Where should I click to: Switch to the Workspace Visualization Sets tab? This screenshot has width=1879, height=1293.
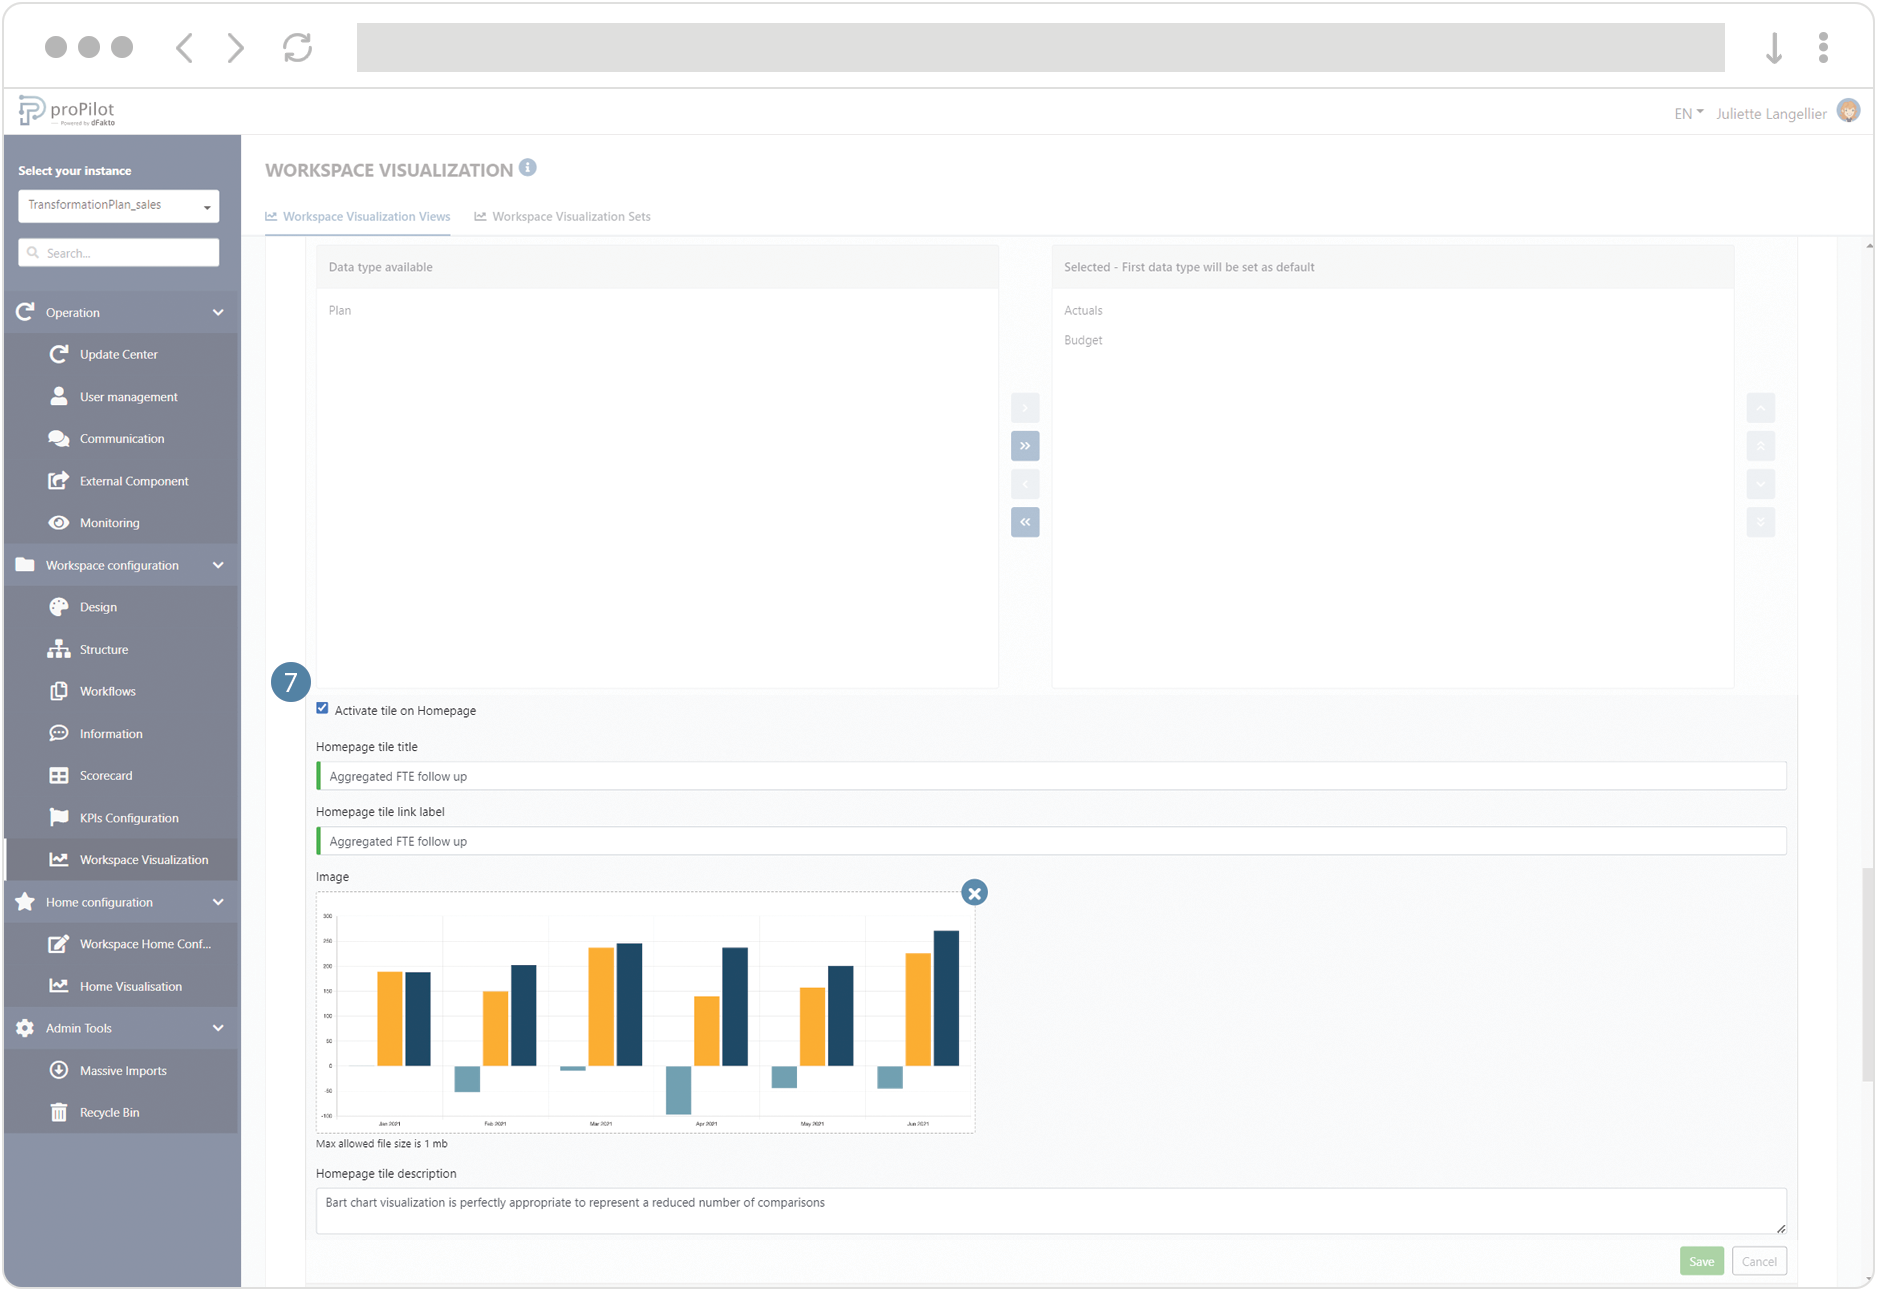572,216
